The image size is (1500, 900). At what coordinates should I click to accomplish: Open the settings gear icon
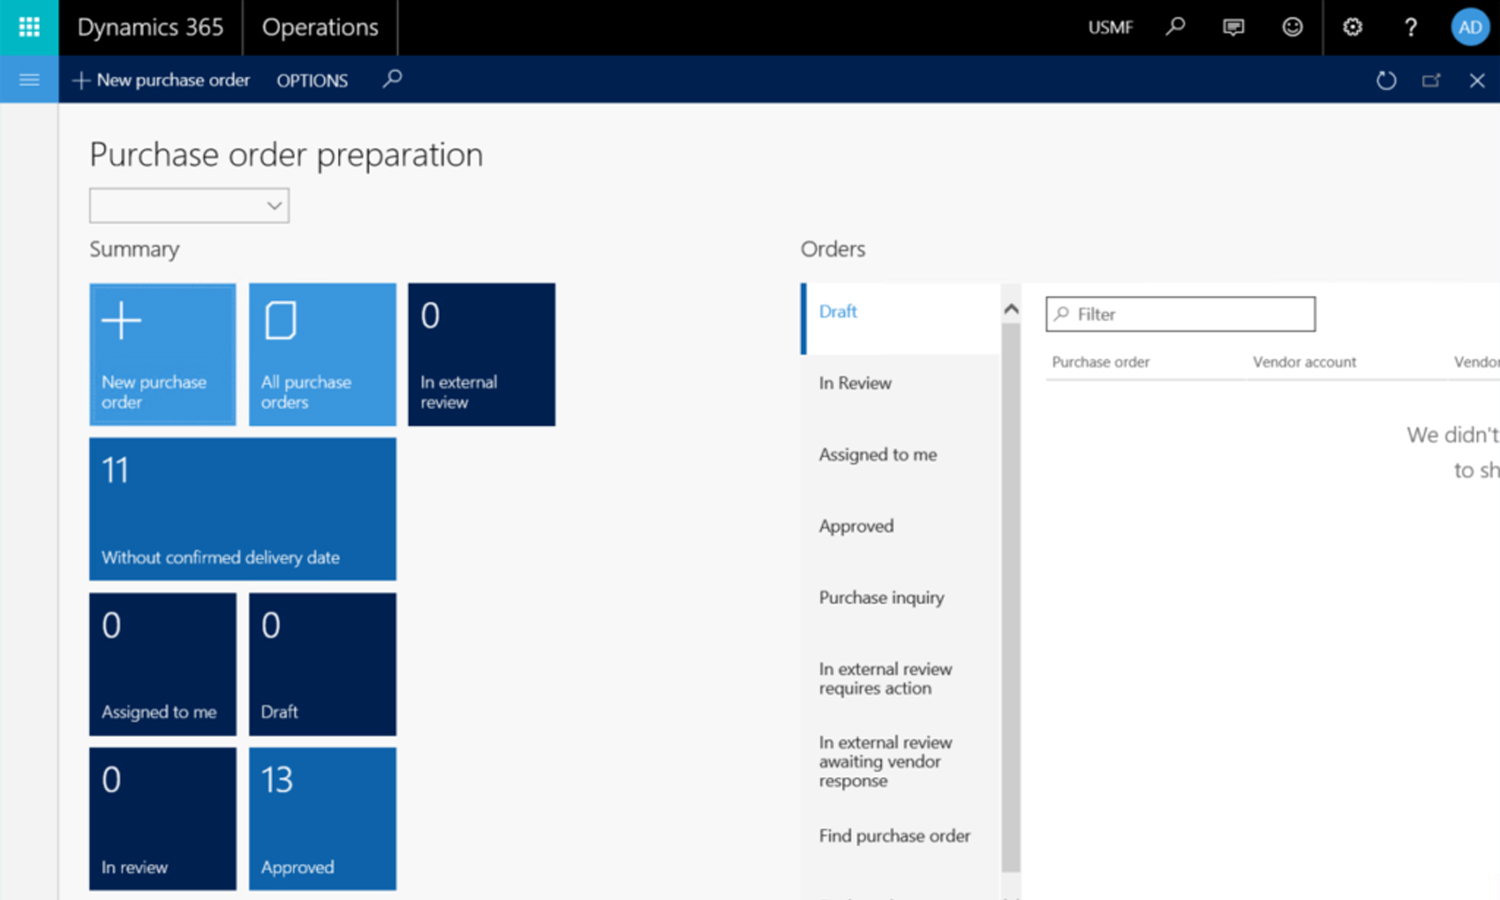pos(1352,27)
